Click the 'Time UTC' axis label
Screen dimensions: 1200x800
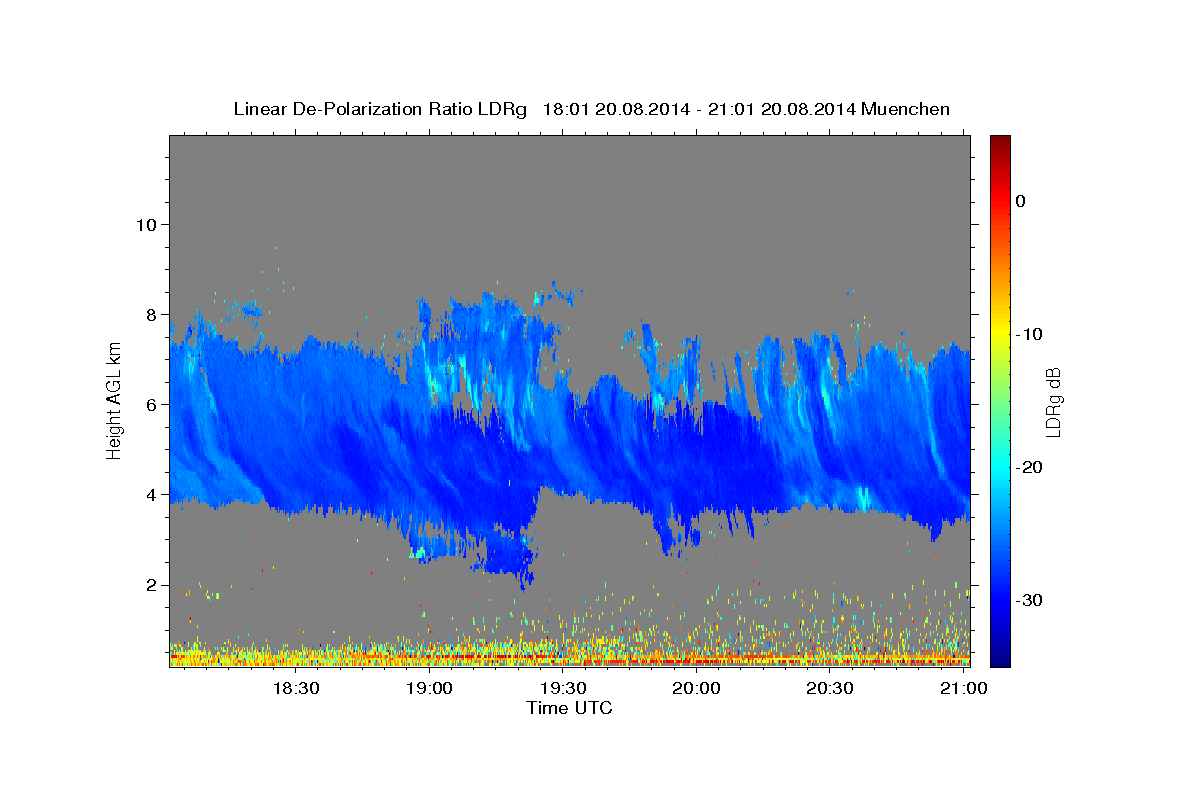tap(569, 708)
